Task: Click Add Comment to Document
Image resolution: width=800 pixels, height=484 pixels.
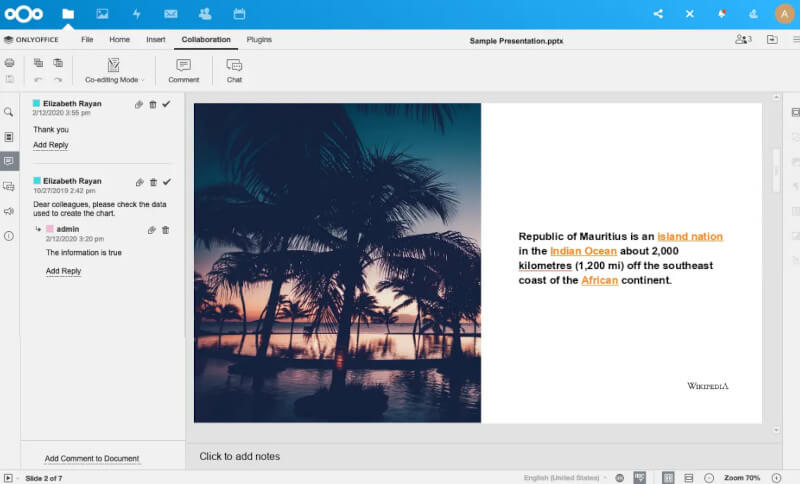Action: 92,459
